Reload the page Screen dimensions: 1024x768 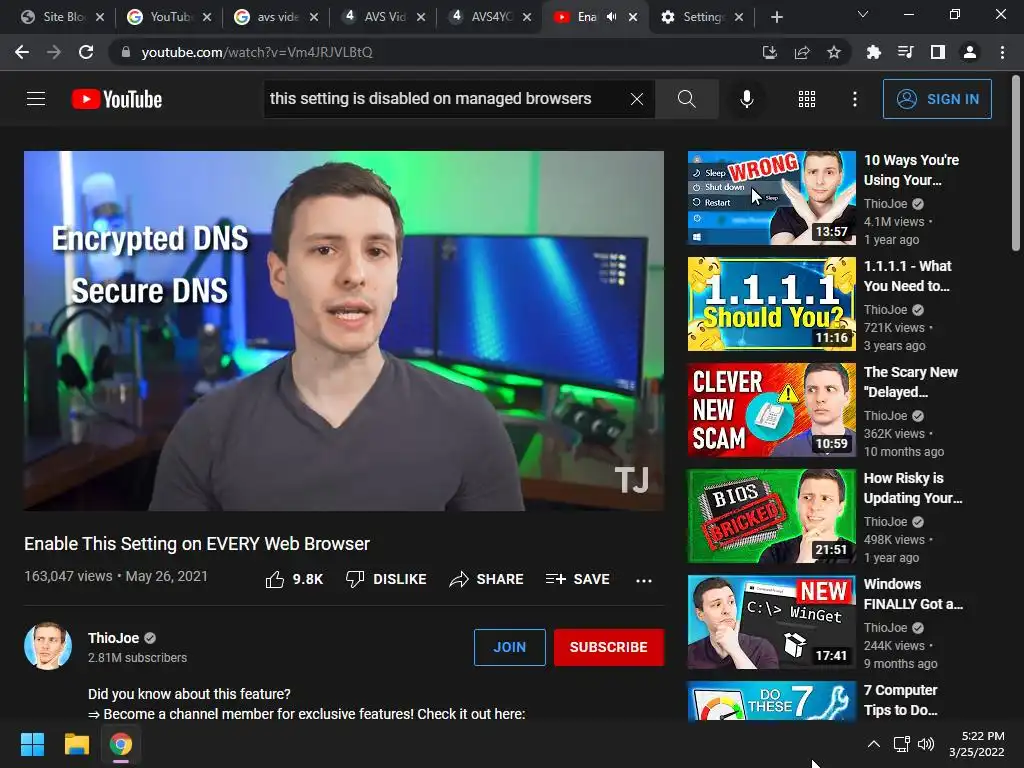pos(86,52)
